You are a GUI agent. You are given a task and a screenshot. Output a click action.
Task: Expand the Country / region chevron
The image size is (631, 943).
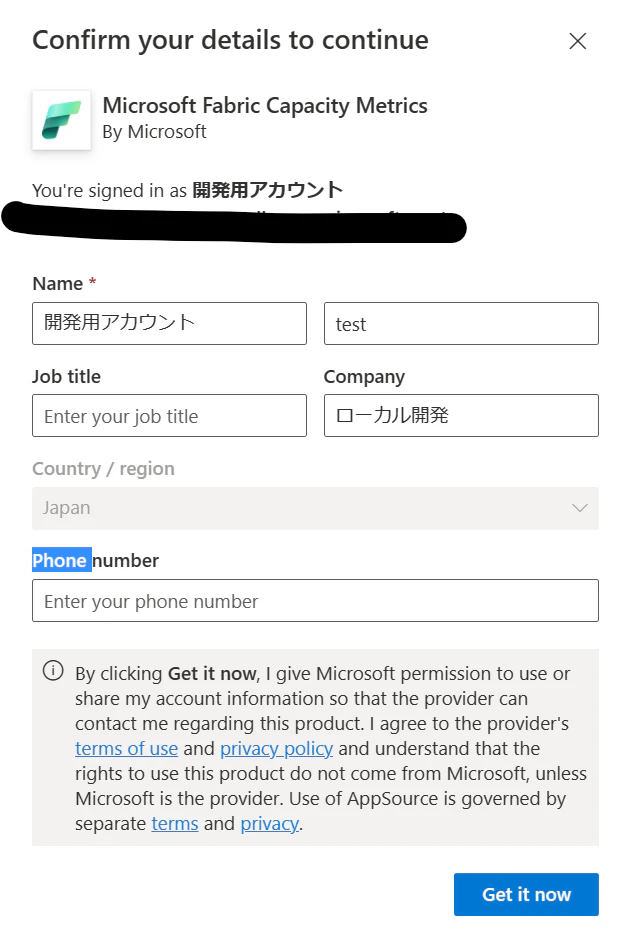[x=580, y=508]
